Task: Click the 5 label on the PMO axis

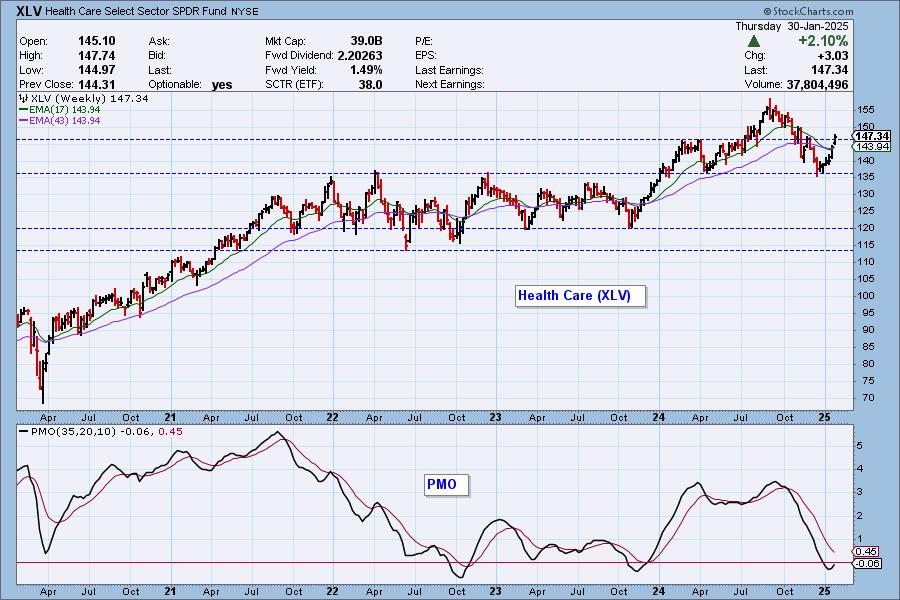Action: click(x=860, y=446)
